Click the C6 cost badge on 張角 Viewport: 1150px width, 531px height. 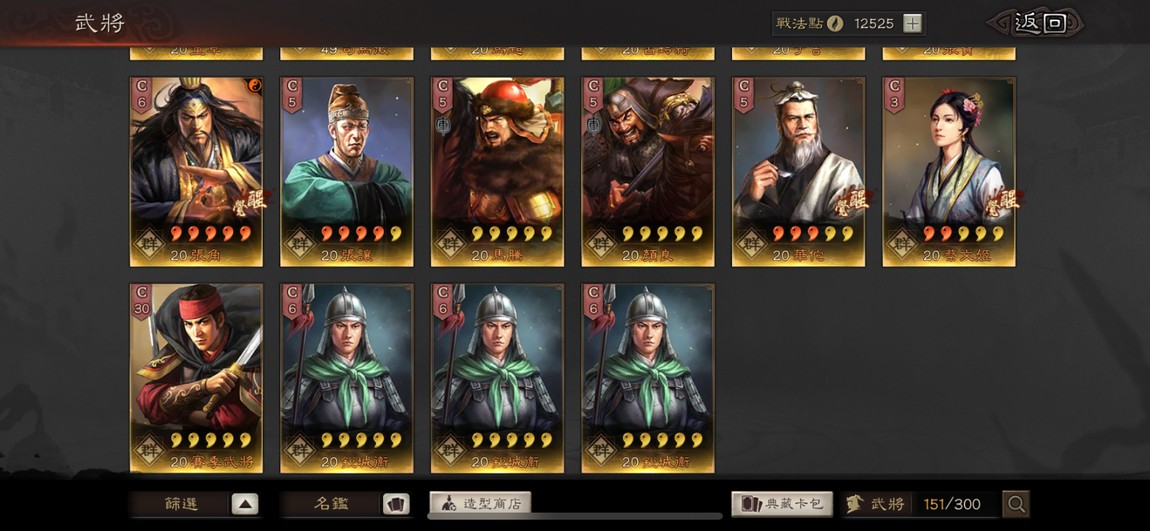coord(140,95)
